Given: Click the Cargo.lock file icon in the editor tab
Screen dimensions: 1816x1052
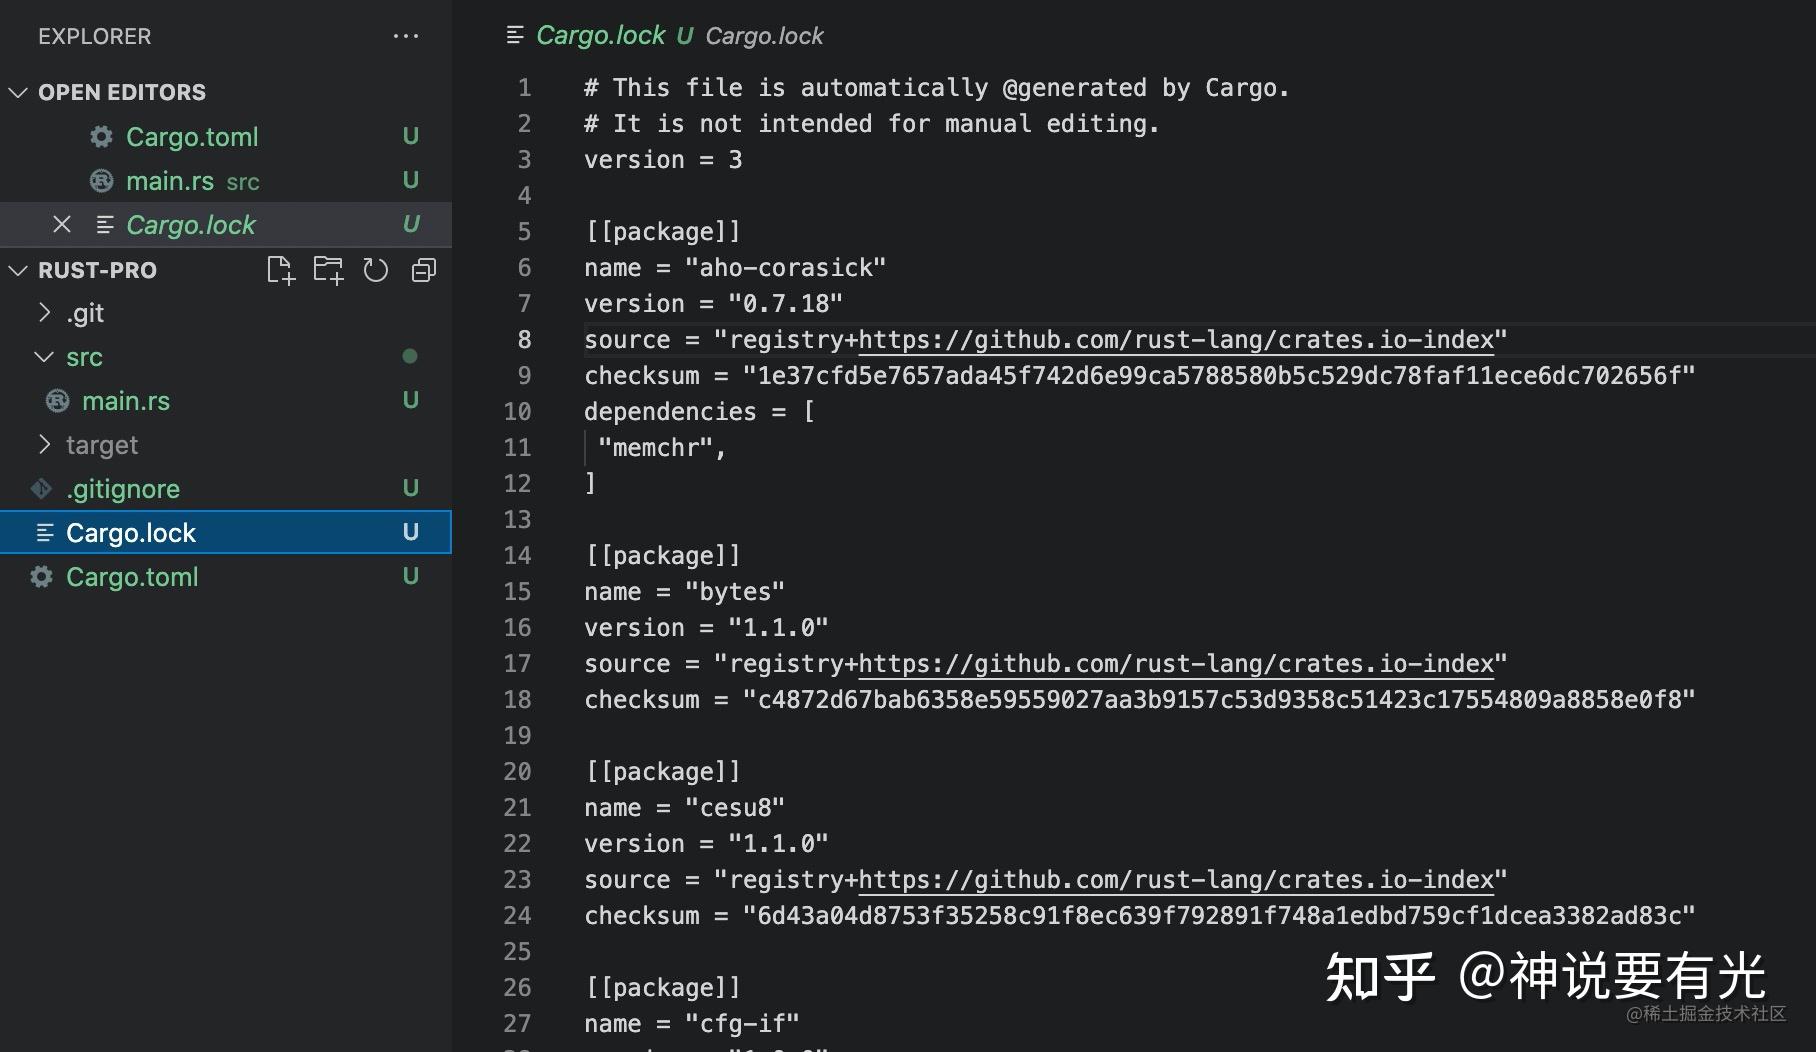Looking at the screenshot, I should [x=514, y=35].
